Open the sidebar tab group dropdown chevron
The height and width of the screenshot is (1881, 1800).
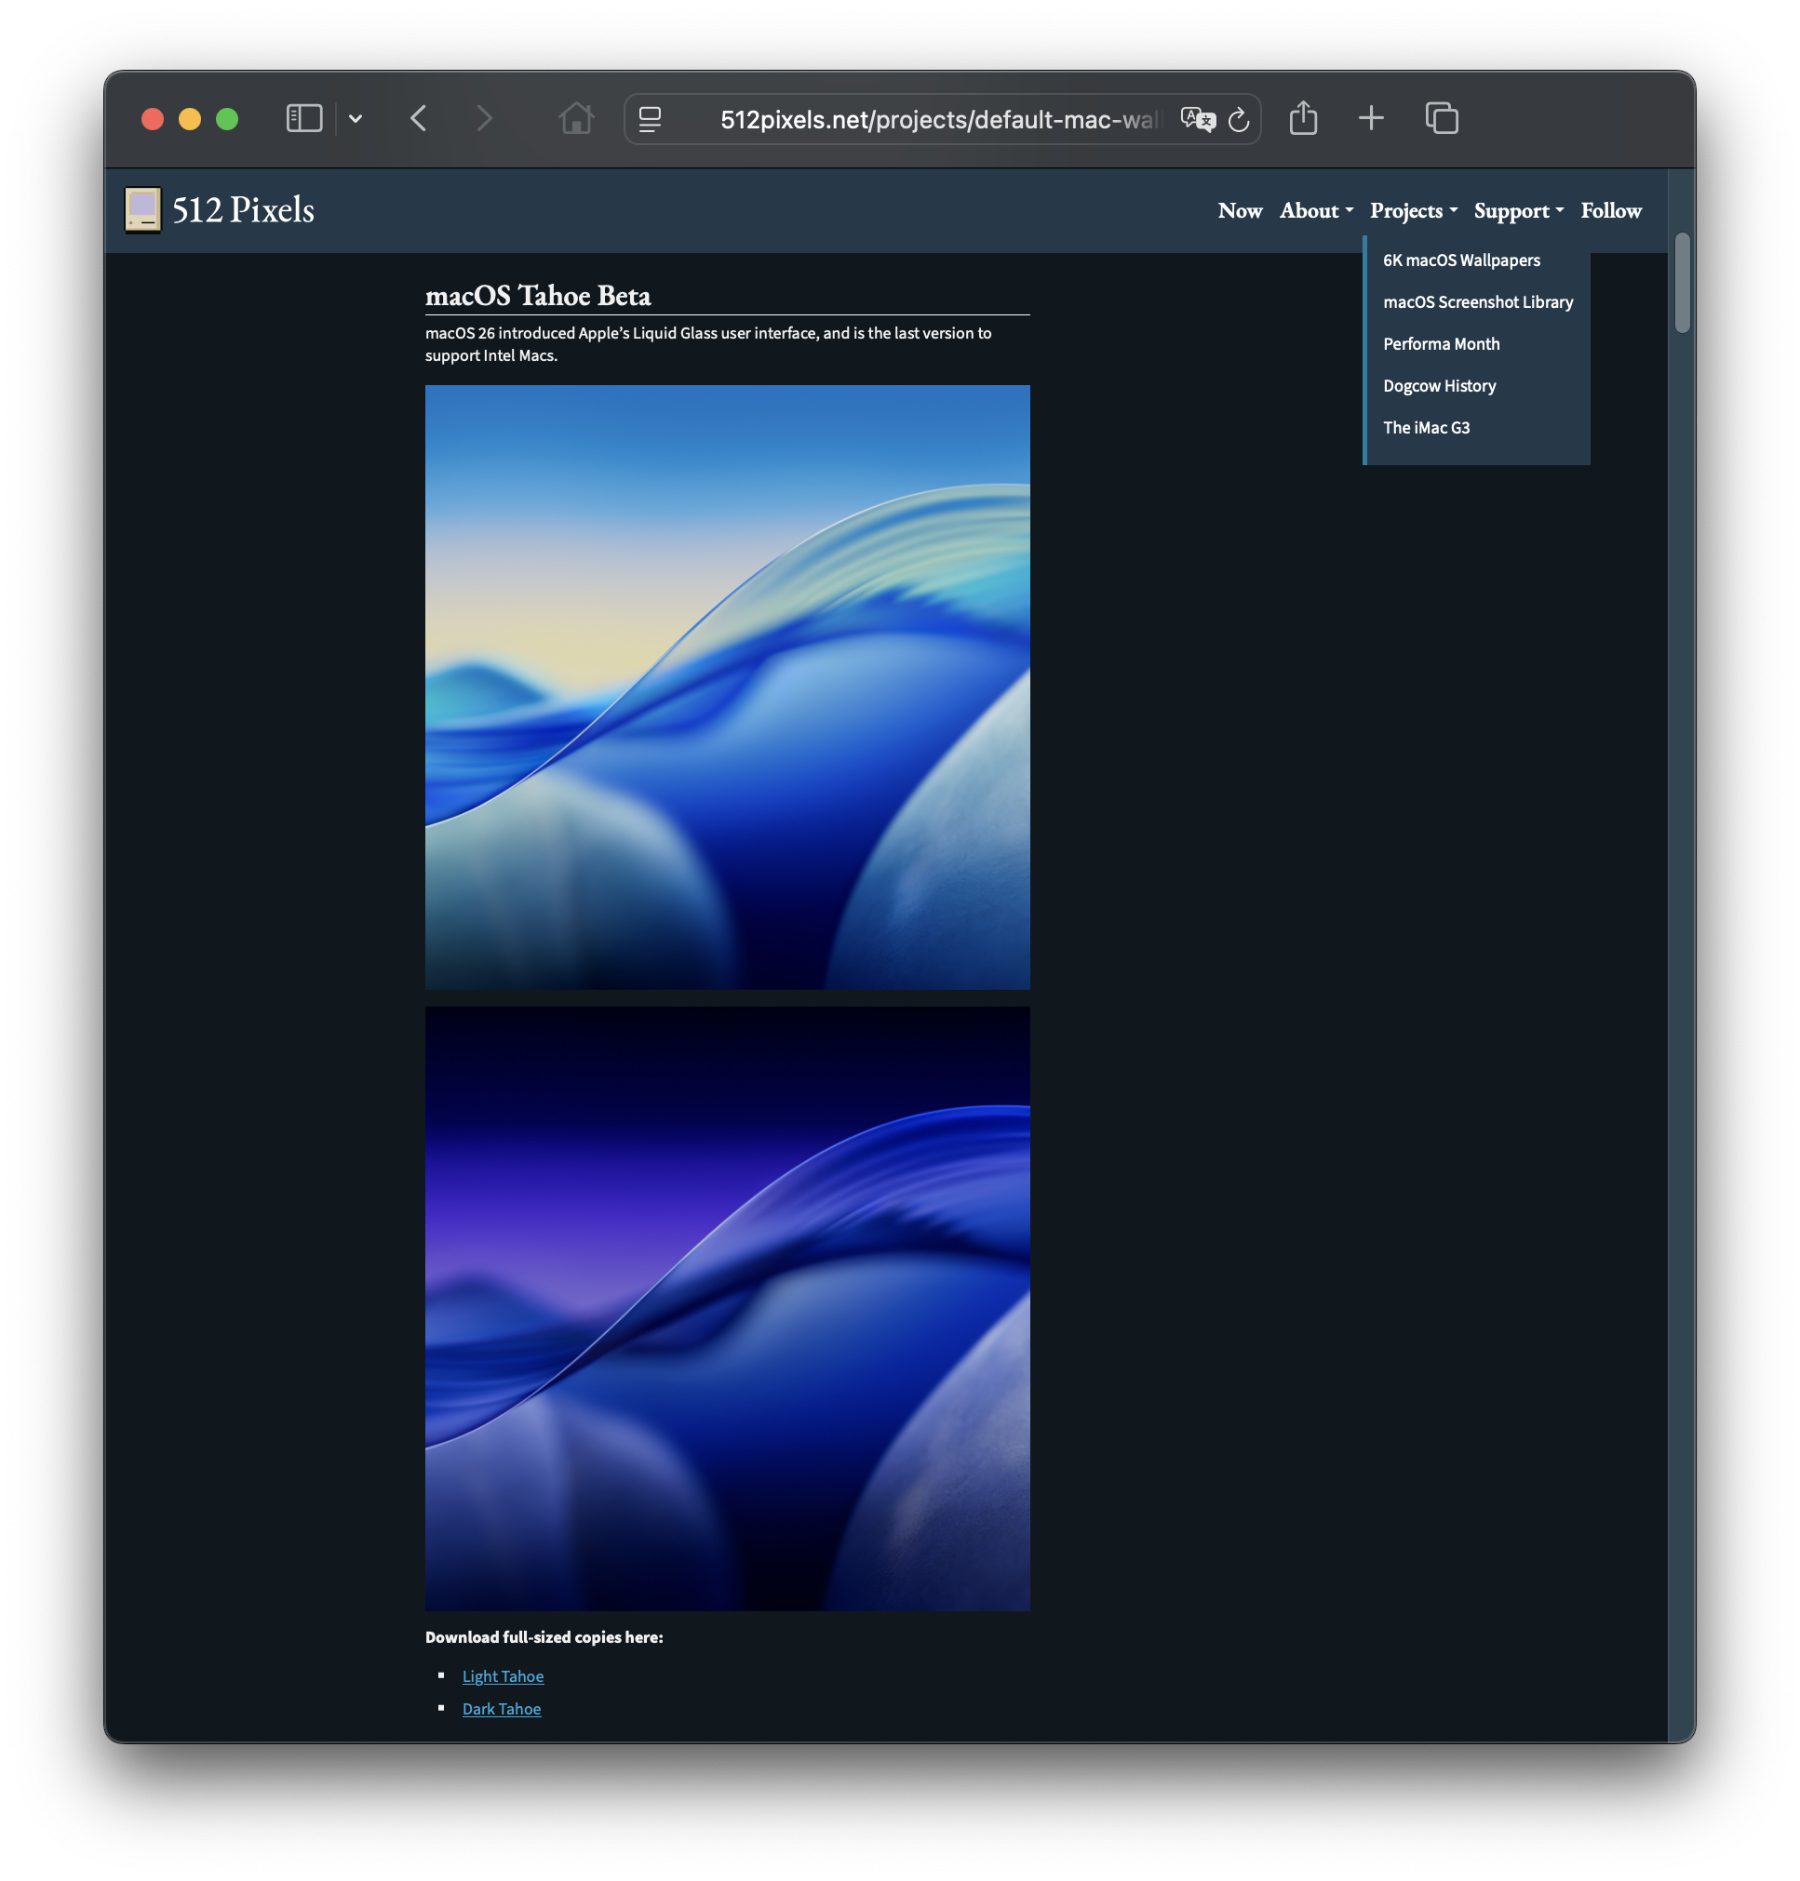pos(355,119)
